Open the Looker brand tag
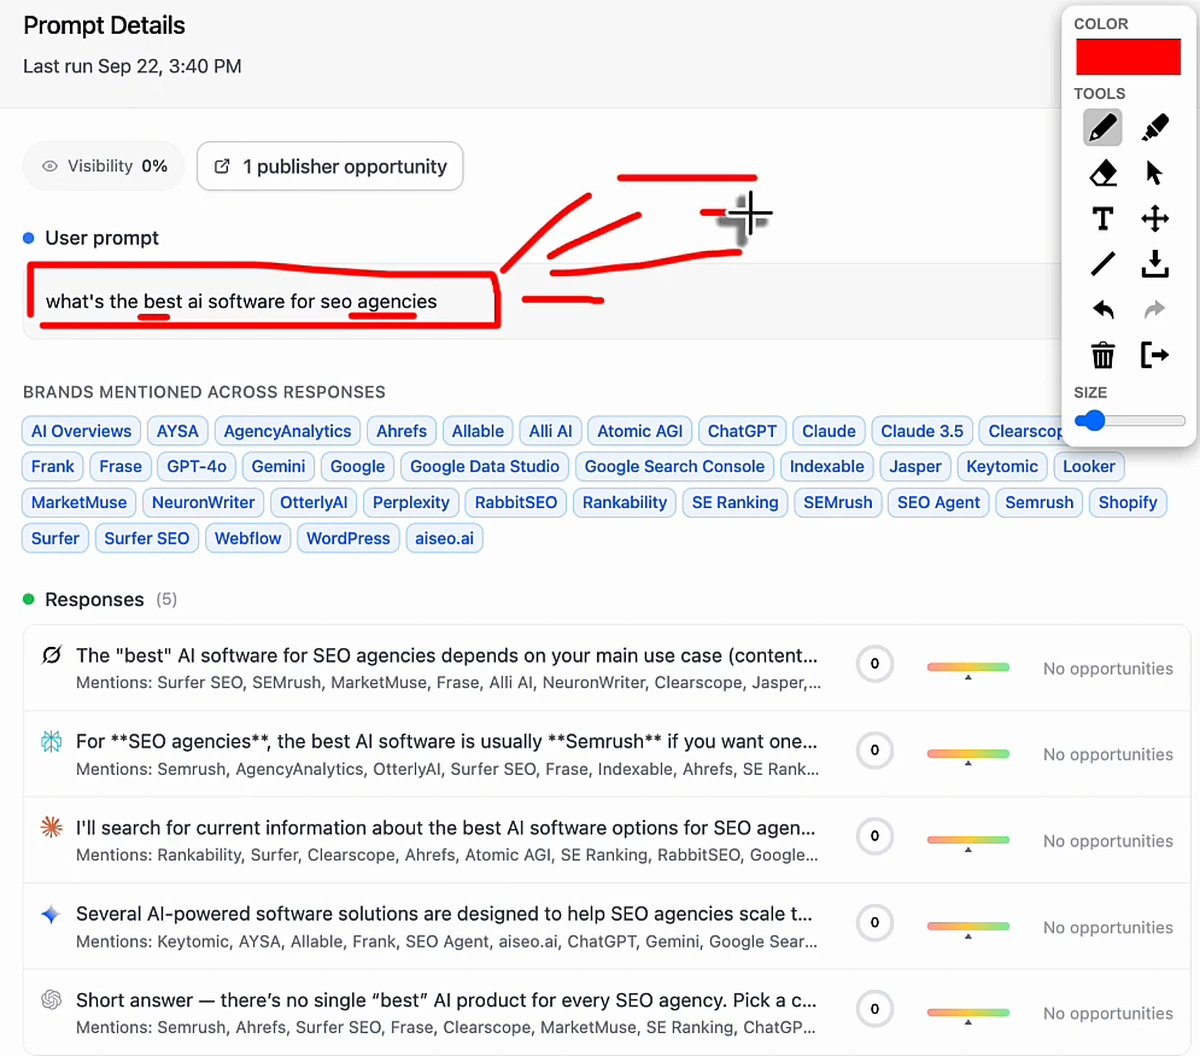Image resolution: width=1200 pixels, height=1056 pixels. pos(1088,466)
